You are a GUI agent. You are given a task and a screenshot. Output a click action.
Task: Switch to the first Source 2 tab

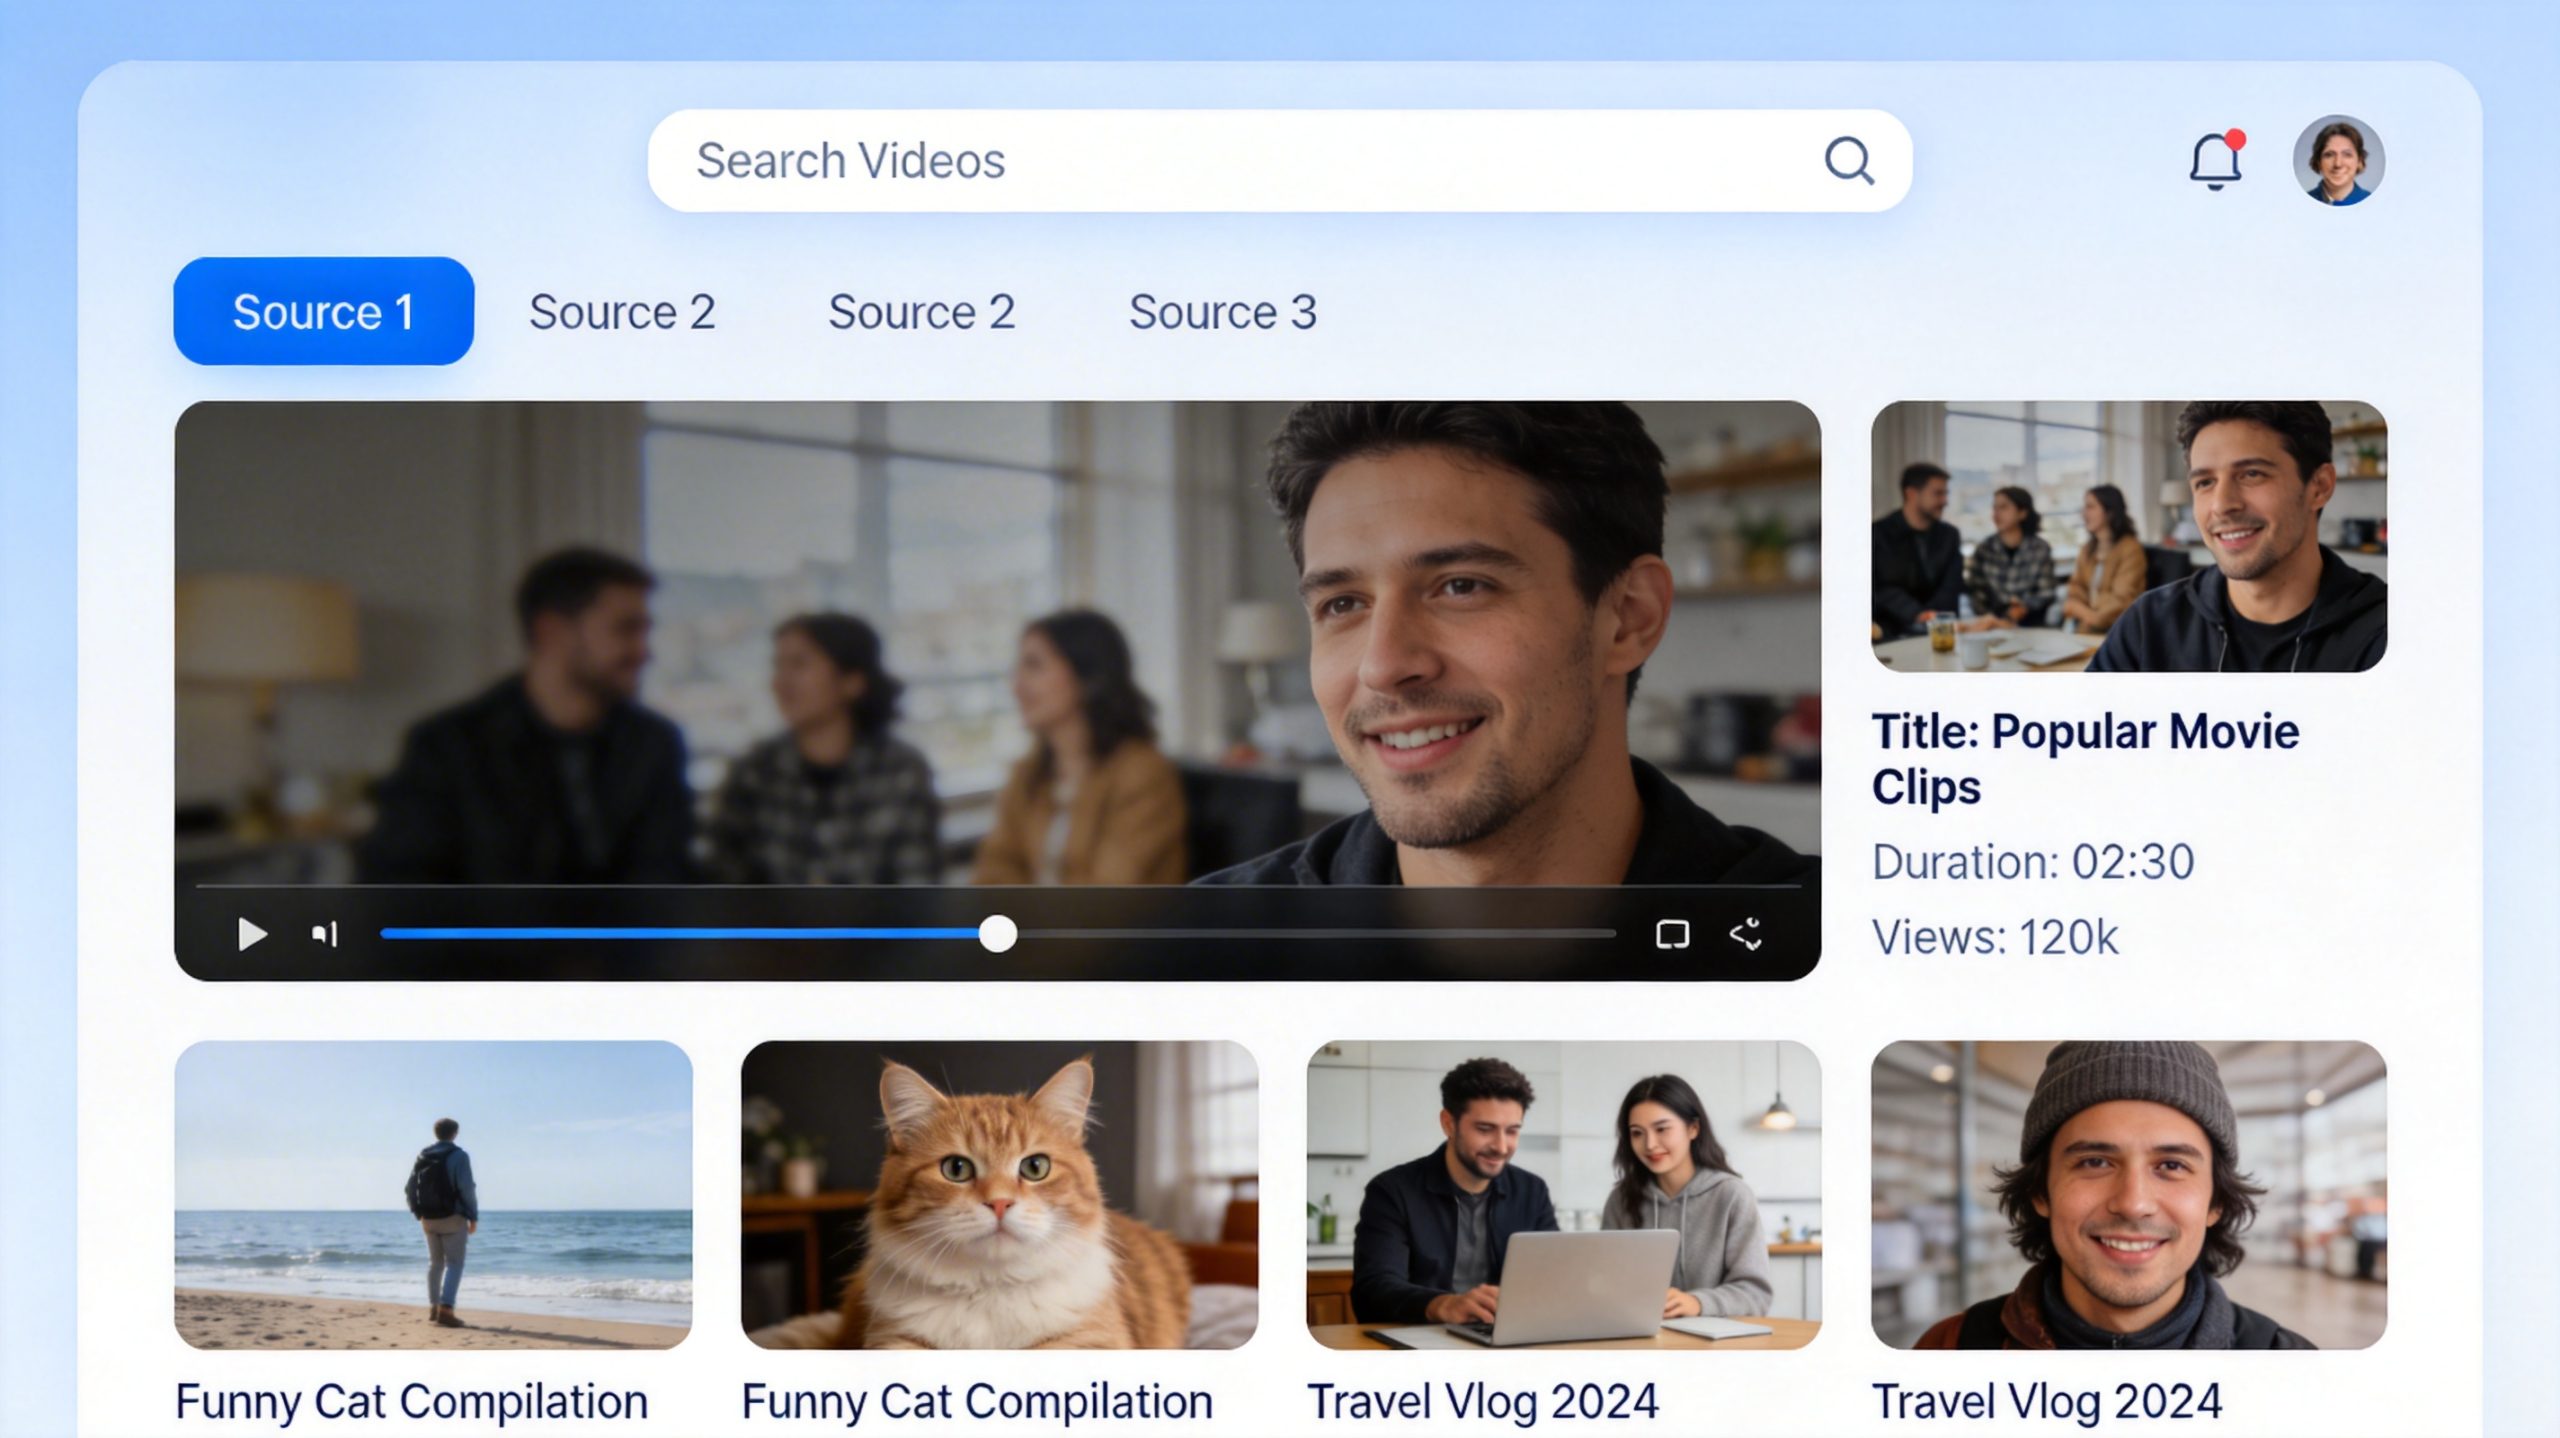(x=622, y=312)
